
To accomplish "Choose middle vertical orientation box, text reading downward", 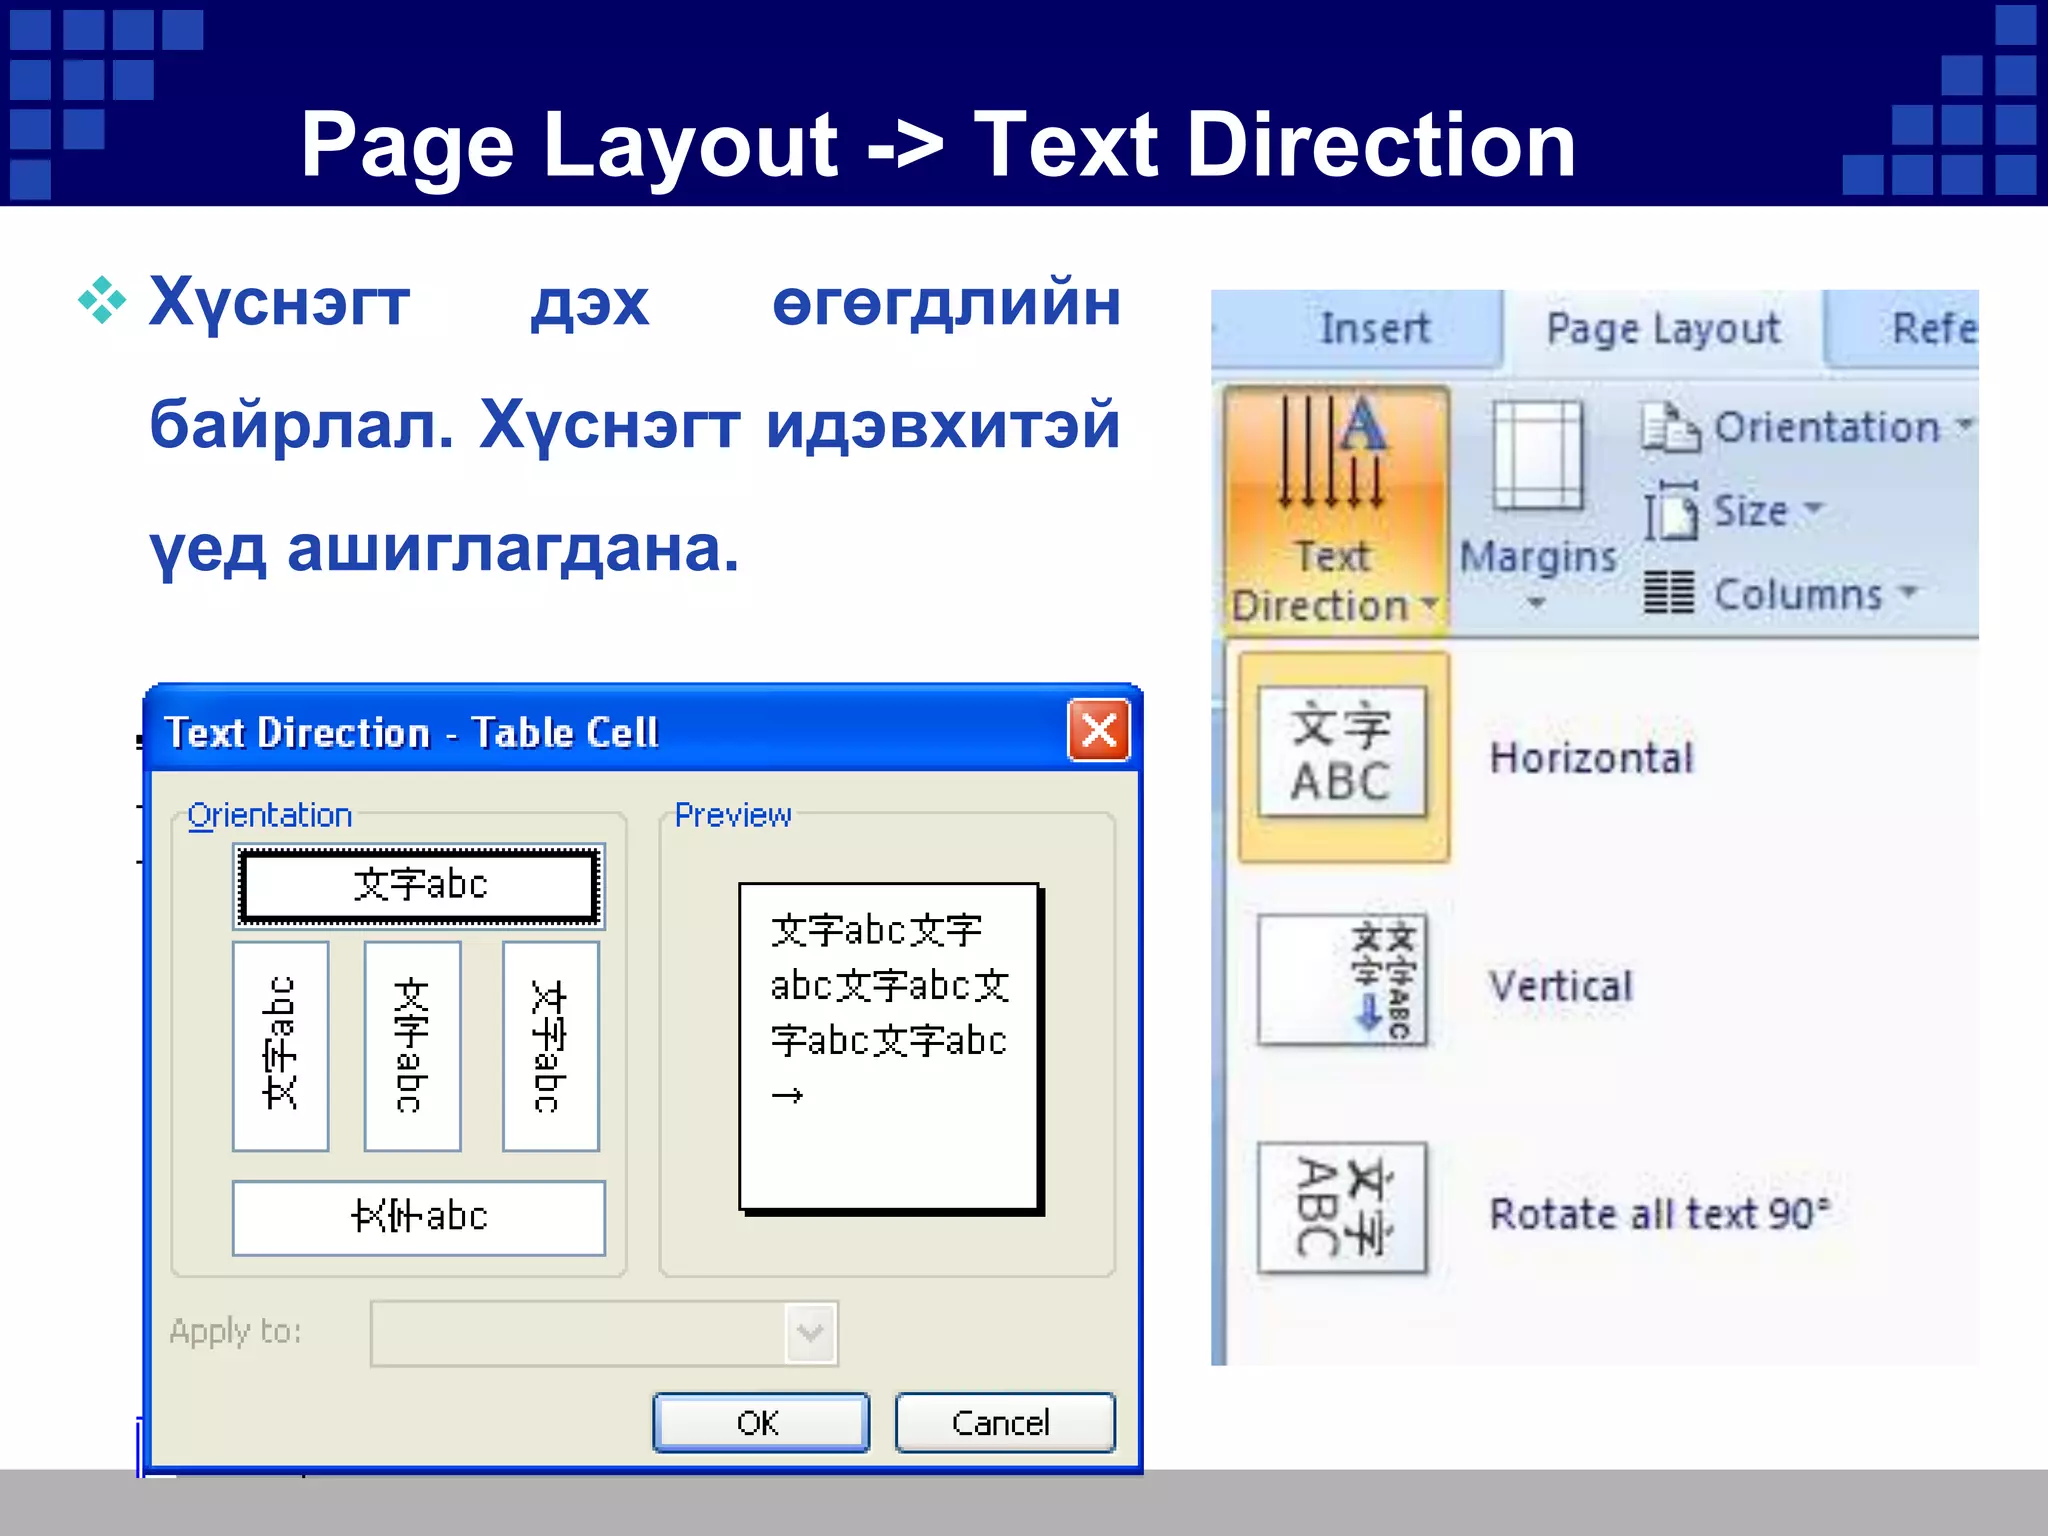I will tap(412, 1046).
